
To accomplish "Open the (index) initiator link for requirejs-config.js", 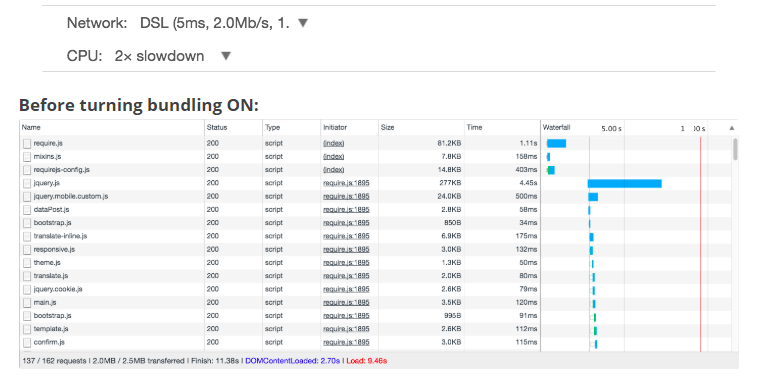I will [x=333, y=170].
